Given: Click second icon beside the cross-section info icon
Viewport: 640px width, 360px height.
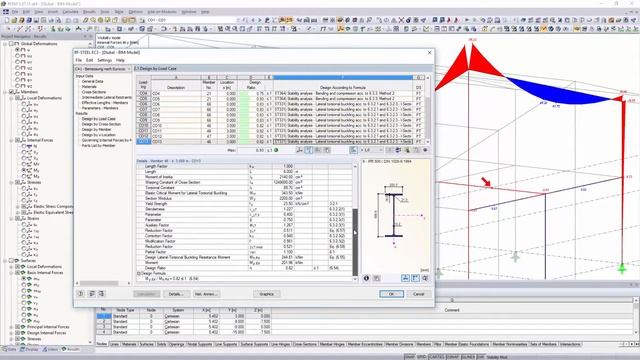Looking at the screenshot, I should click(x=376, y=278).
